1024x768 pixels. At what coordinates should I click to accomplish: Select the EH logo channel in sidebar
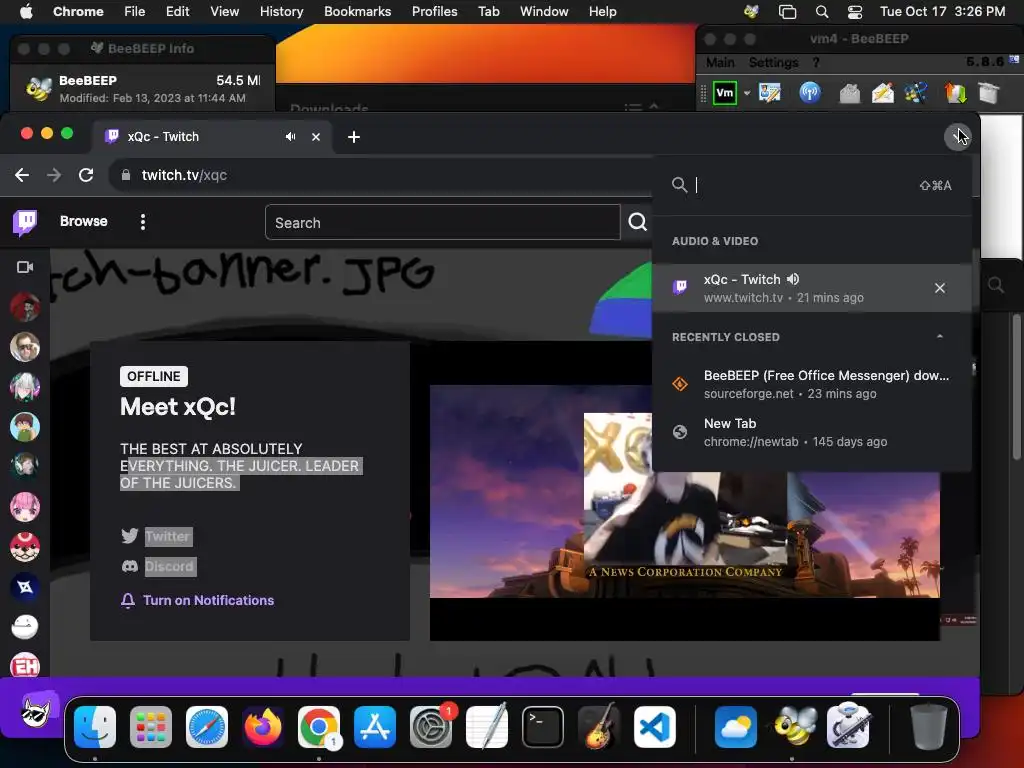[25, 666]
